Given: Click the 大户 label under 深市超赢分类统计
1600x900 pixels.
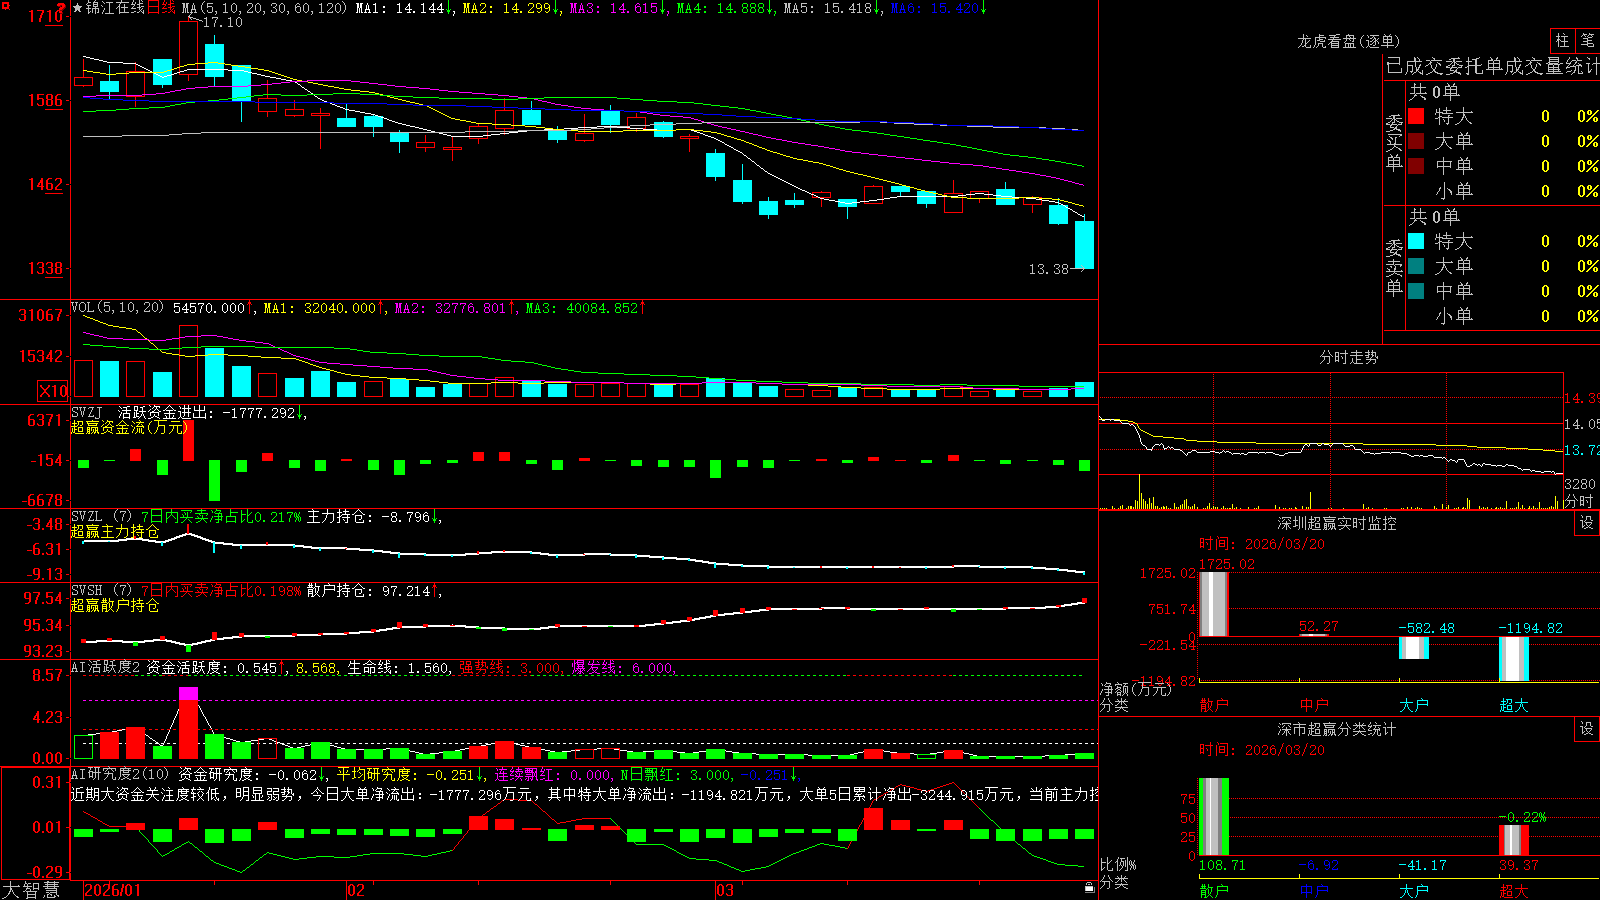Looking at the screenshot, I should coord(1413,890).
